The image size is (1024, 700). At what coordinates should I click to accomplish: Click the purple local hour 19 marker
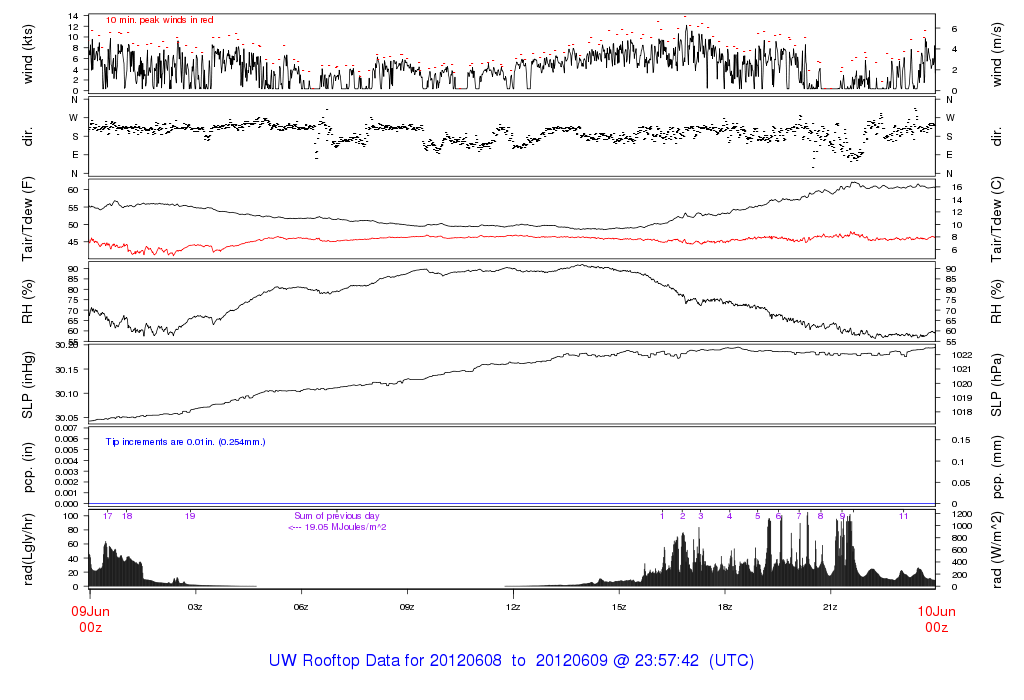tap(190, 516)
